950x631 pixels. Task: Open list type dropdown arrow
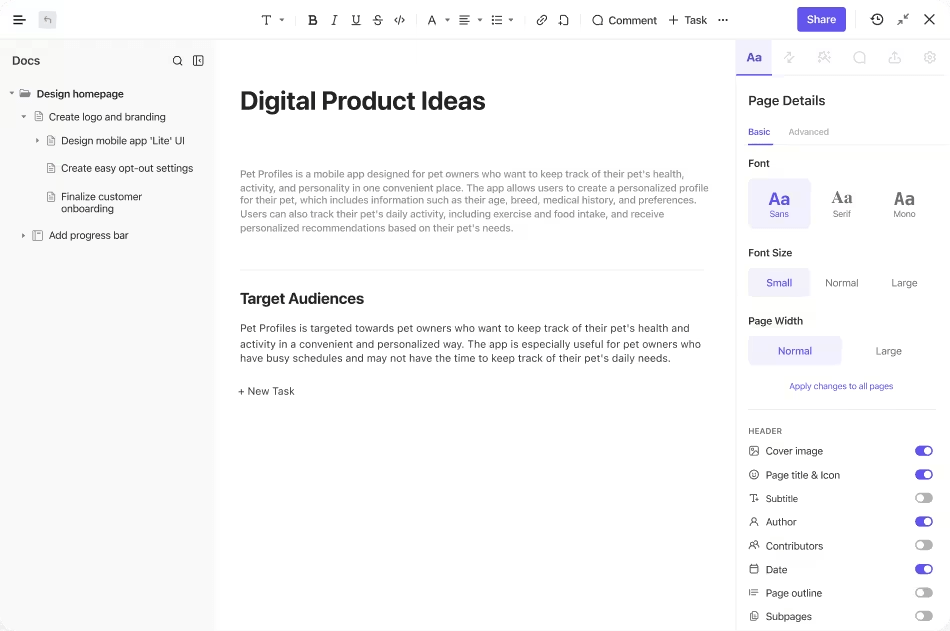(511, 20)
